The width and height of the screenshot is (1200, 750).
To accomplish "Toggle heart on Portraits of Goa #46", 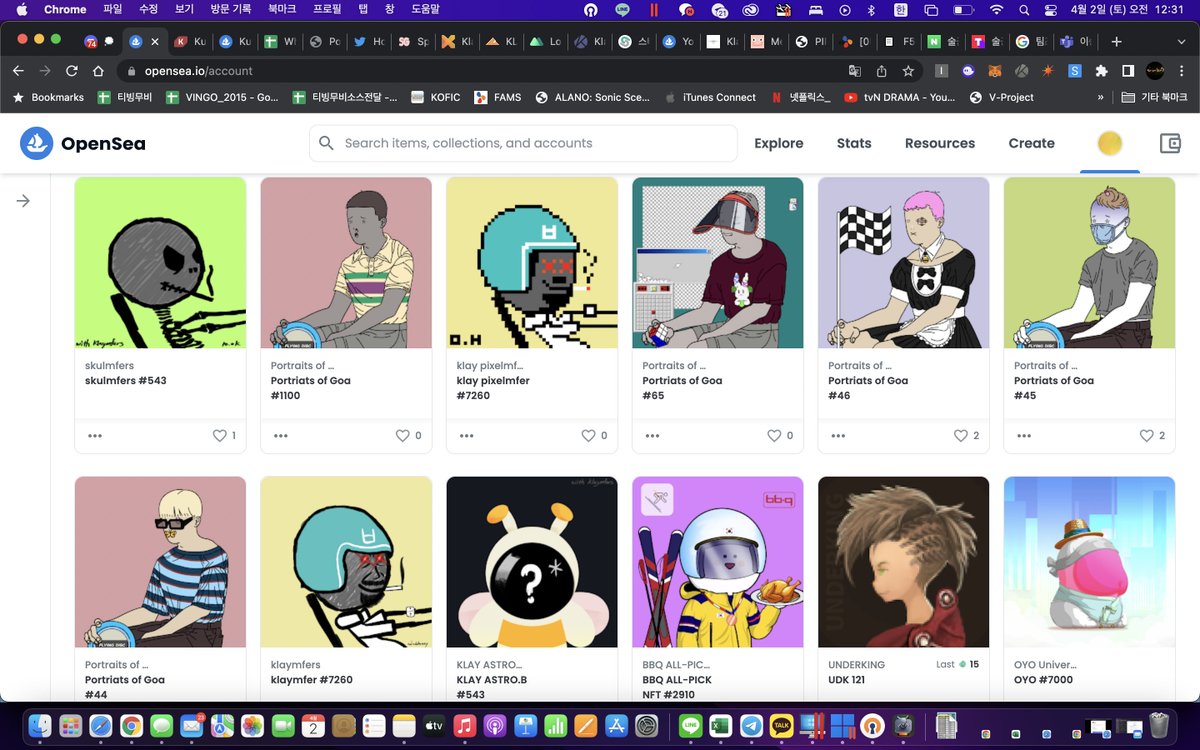I will click(x=960, y=435).
